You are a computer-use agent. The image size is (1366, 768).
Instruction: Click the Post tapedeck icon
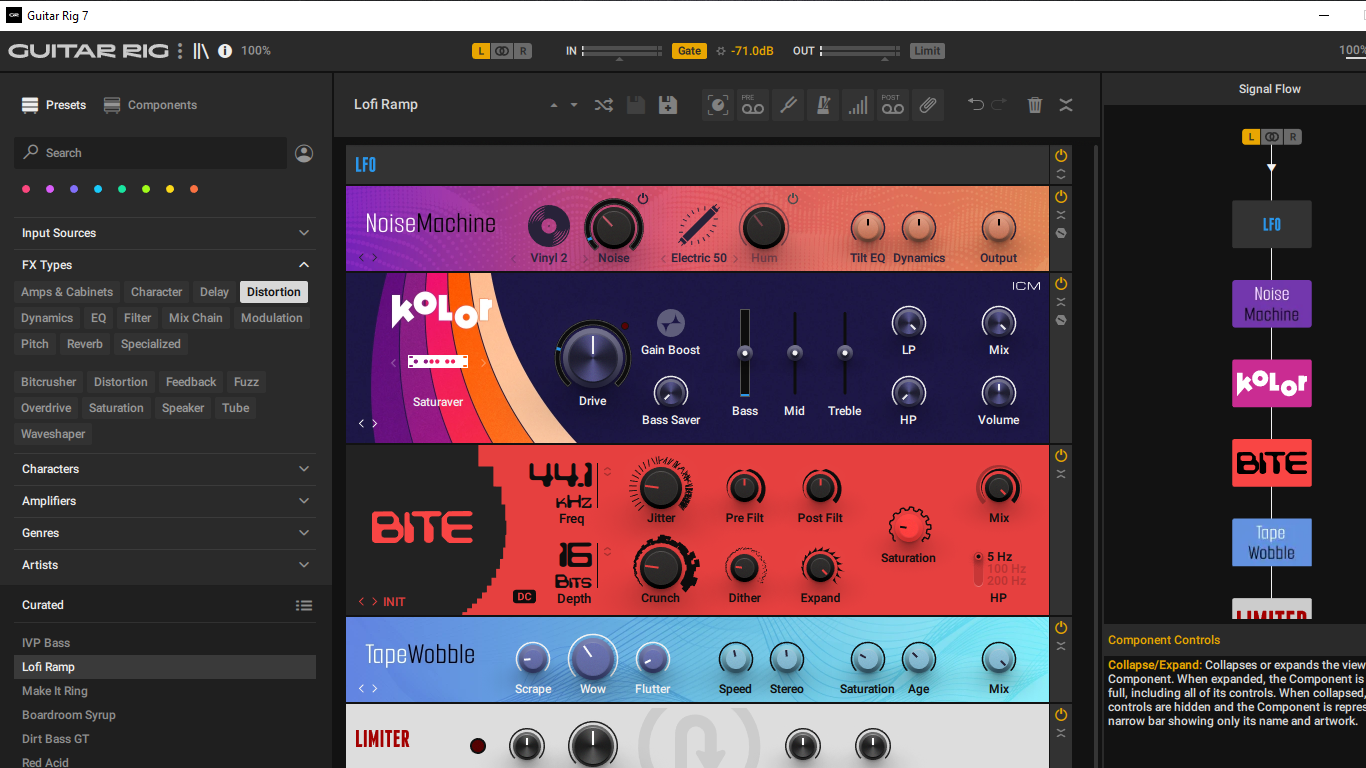click(891, 105)
